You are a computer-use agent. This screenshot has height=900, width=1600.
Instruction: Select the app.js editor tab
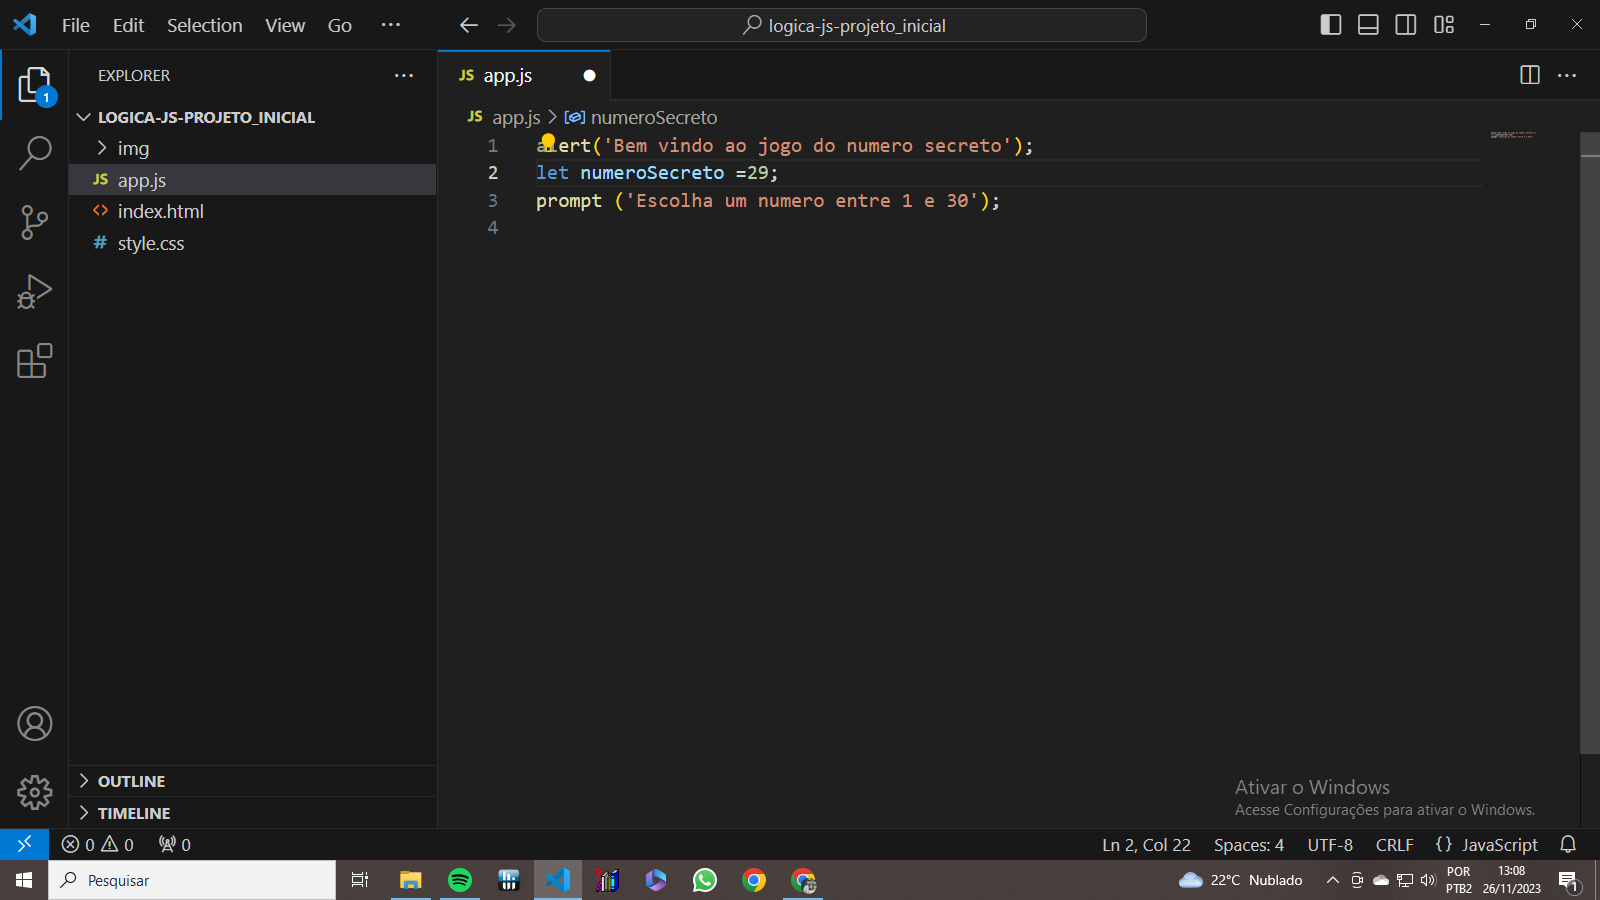(524, 75)
